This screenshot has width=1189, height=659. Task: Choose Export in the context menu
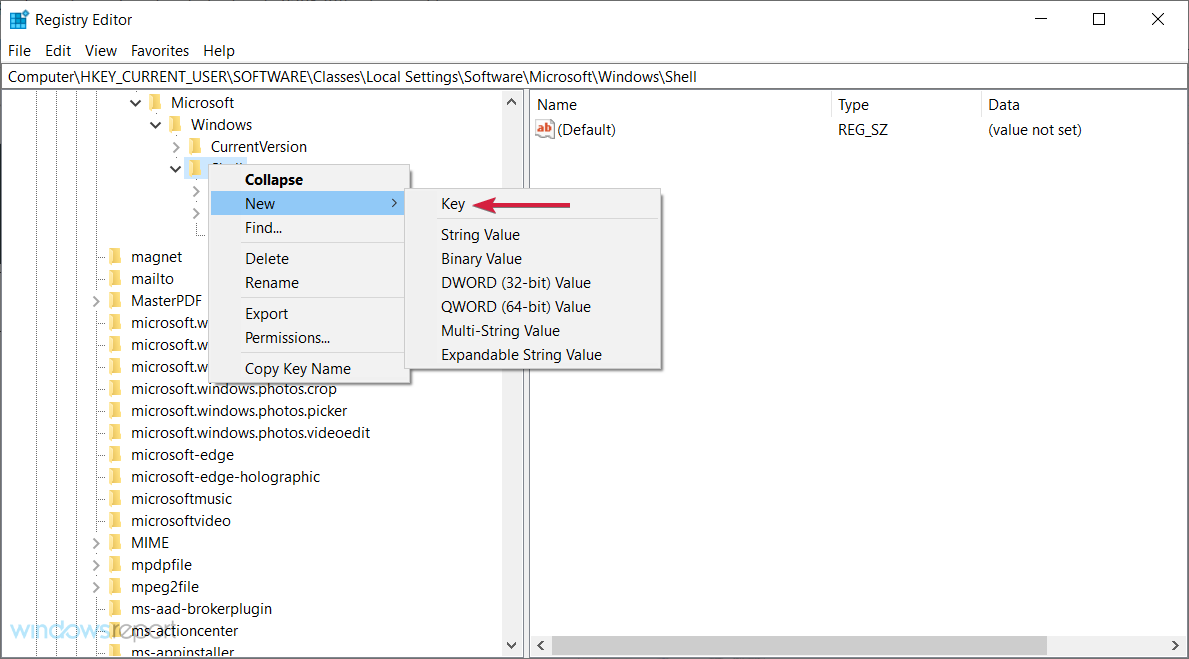tap(309, 314)
